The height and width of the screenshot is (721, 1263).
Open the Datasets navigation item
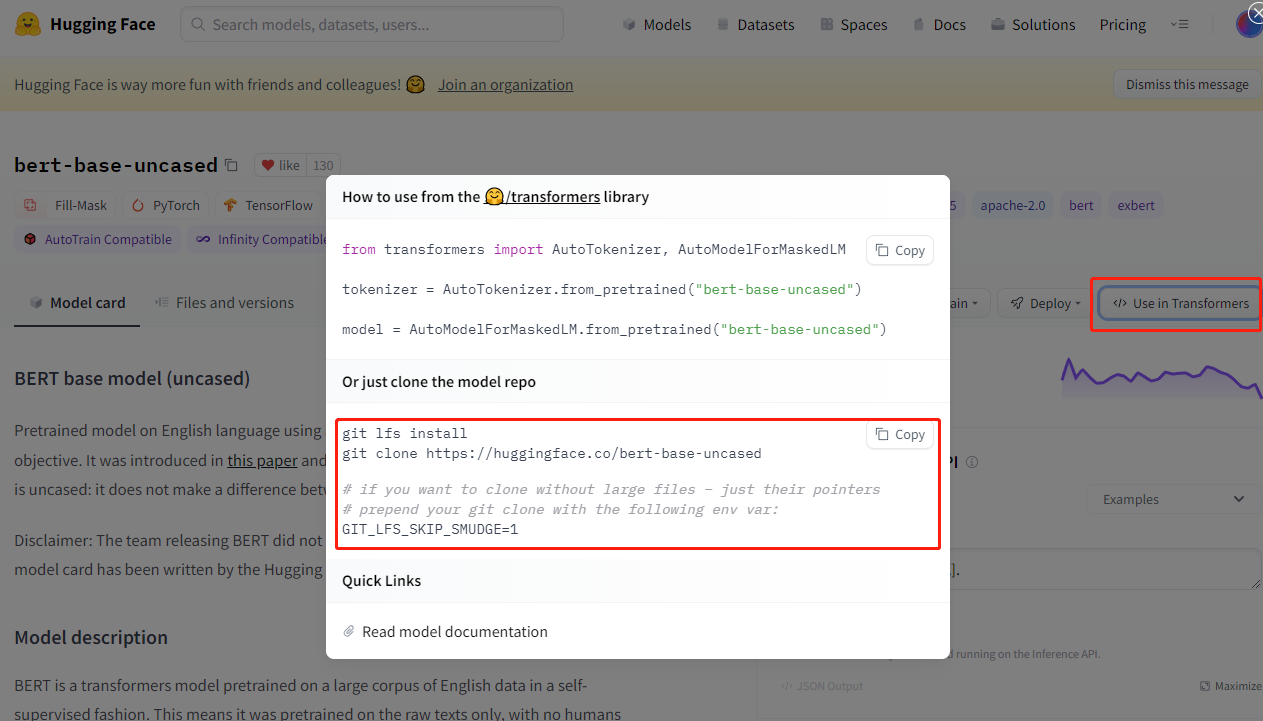[755, 24]
